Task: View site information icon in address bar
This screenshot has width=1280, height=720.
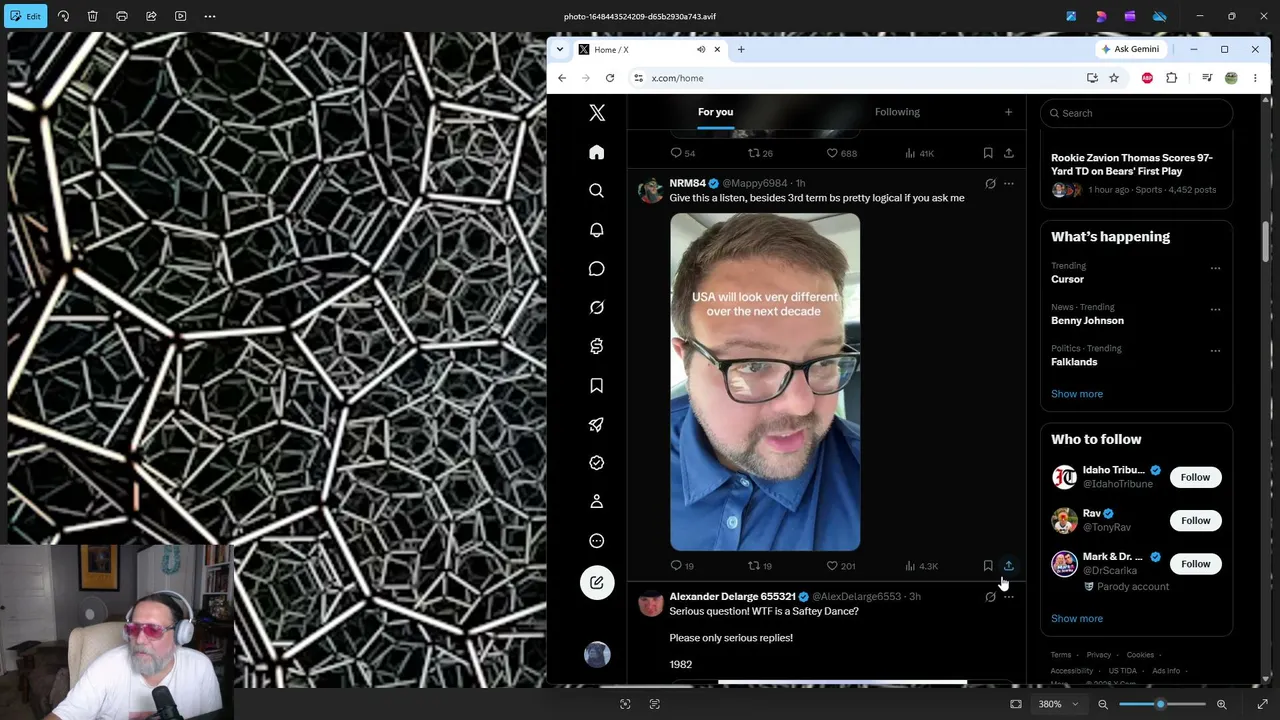Action: [x=638, y=78]
